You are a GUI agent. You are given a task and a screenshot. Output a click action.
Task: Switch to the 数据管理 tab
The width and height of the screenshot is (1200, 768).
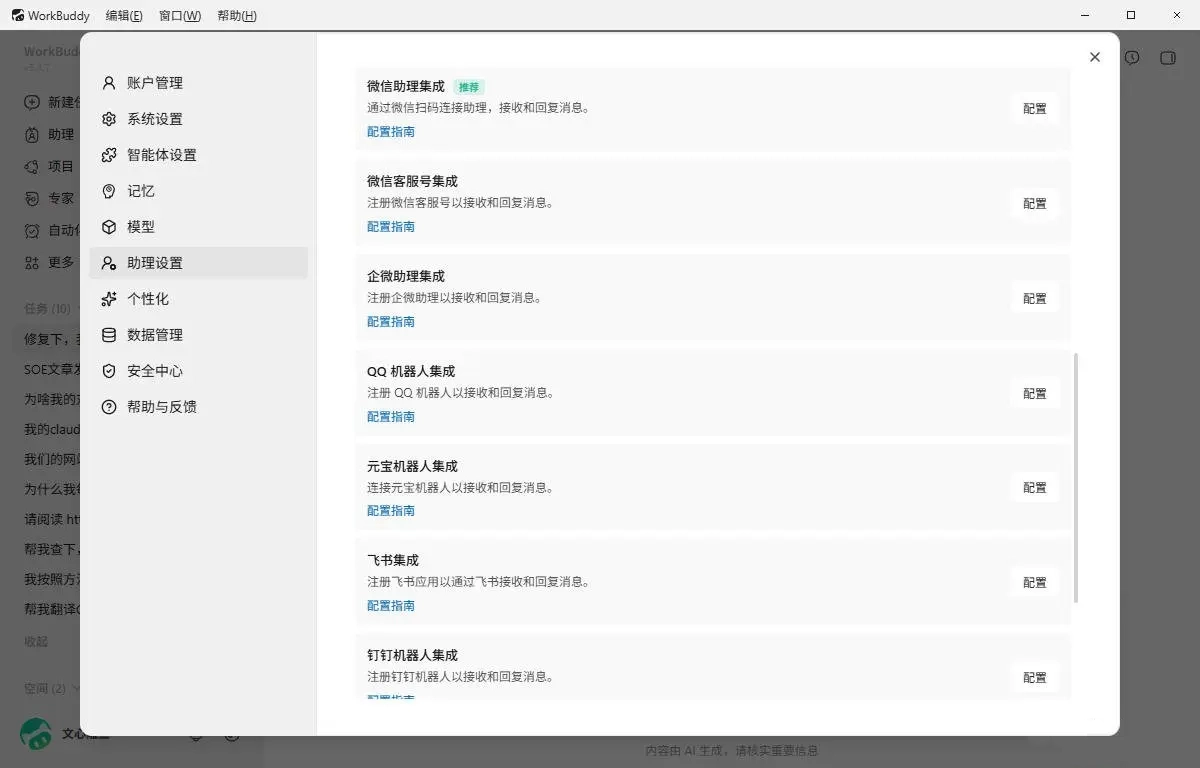199,335
